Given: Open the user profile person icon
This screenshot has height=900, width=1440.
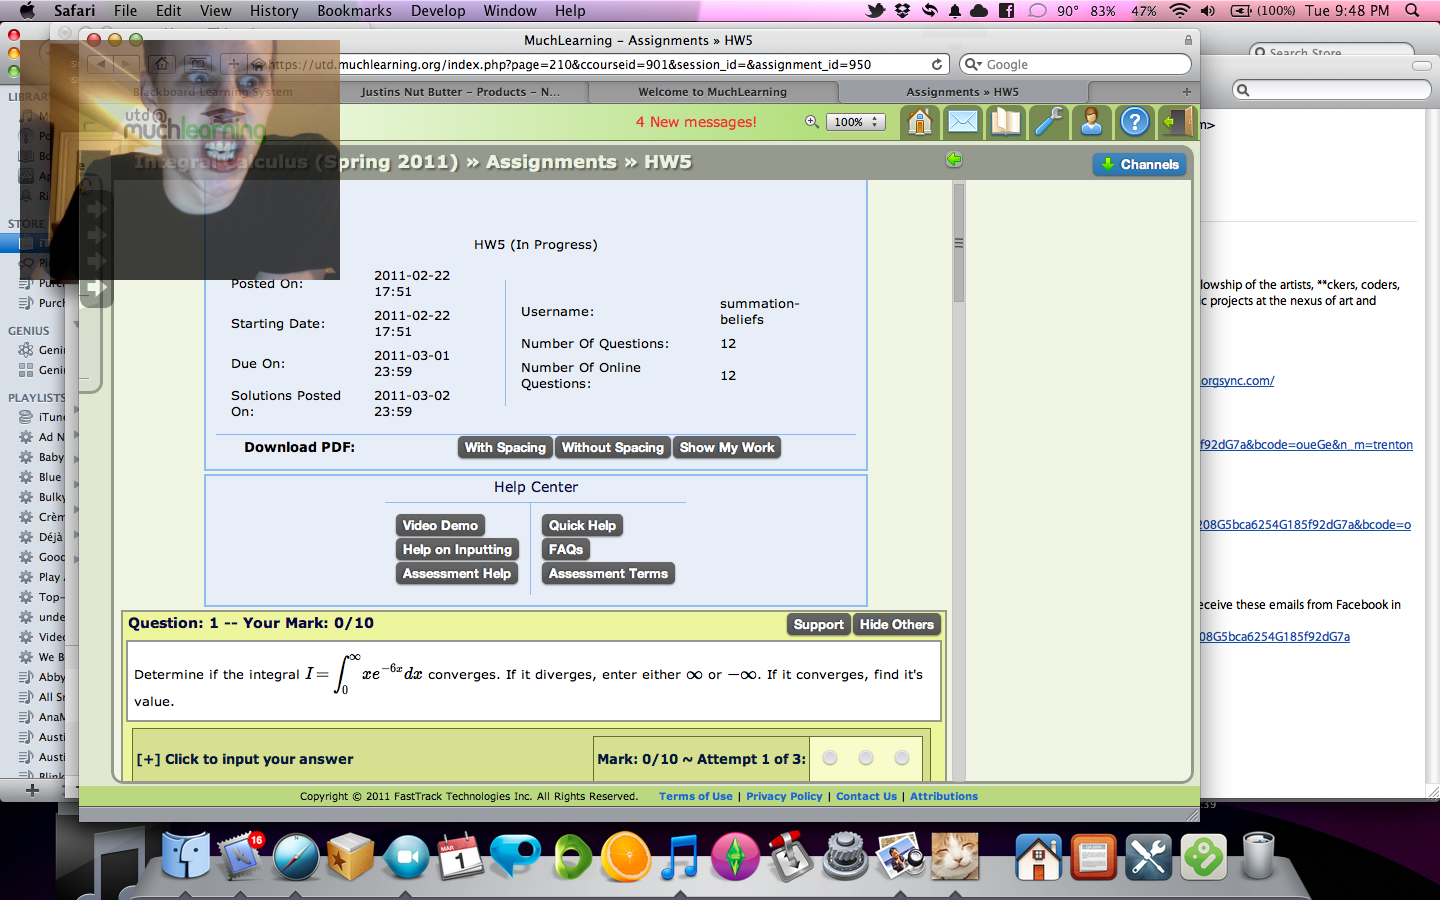Looking at the screenshot, I should pos(1091,122).
